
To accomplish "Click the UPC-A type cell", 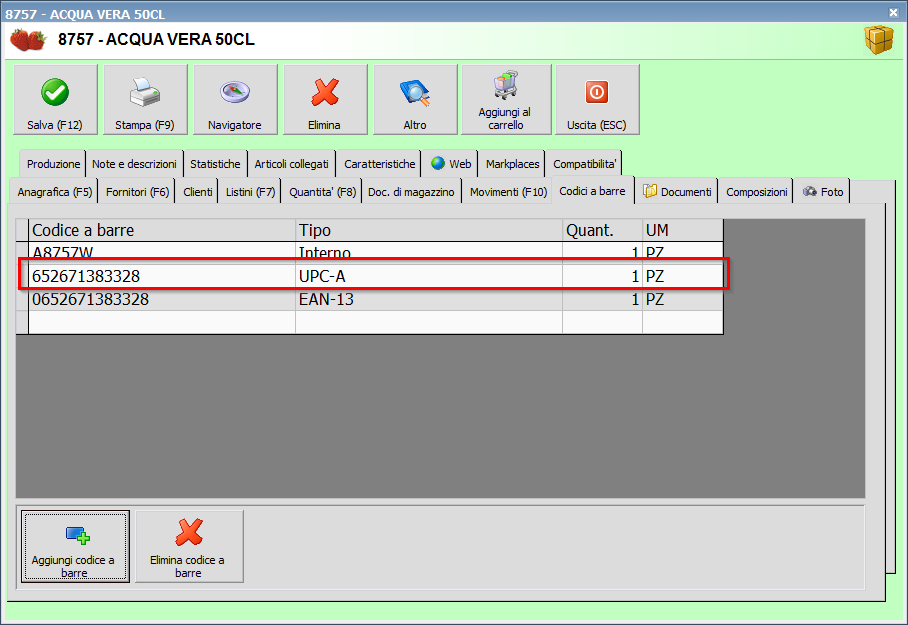I will 429,276.
